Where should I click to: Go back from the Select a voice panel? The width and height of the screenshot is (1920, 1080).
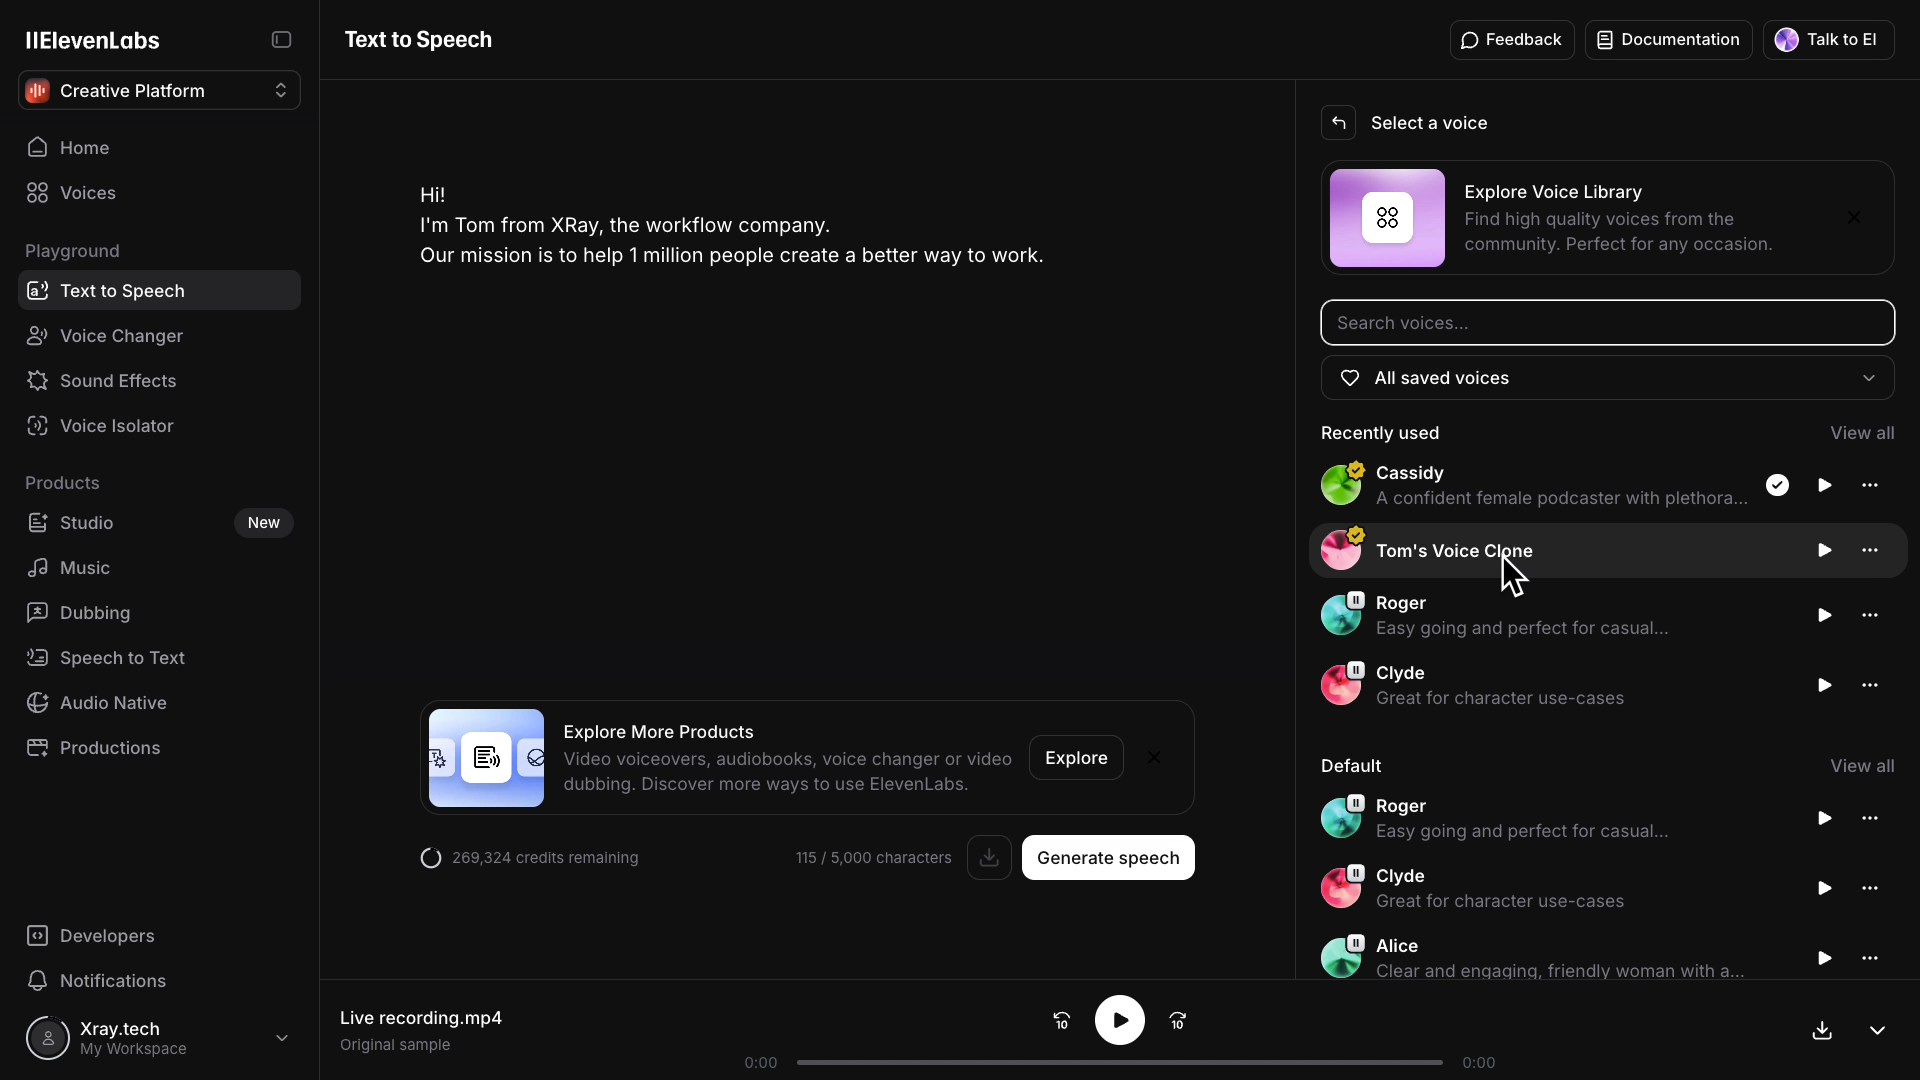1338,122
